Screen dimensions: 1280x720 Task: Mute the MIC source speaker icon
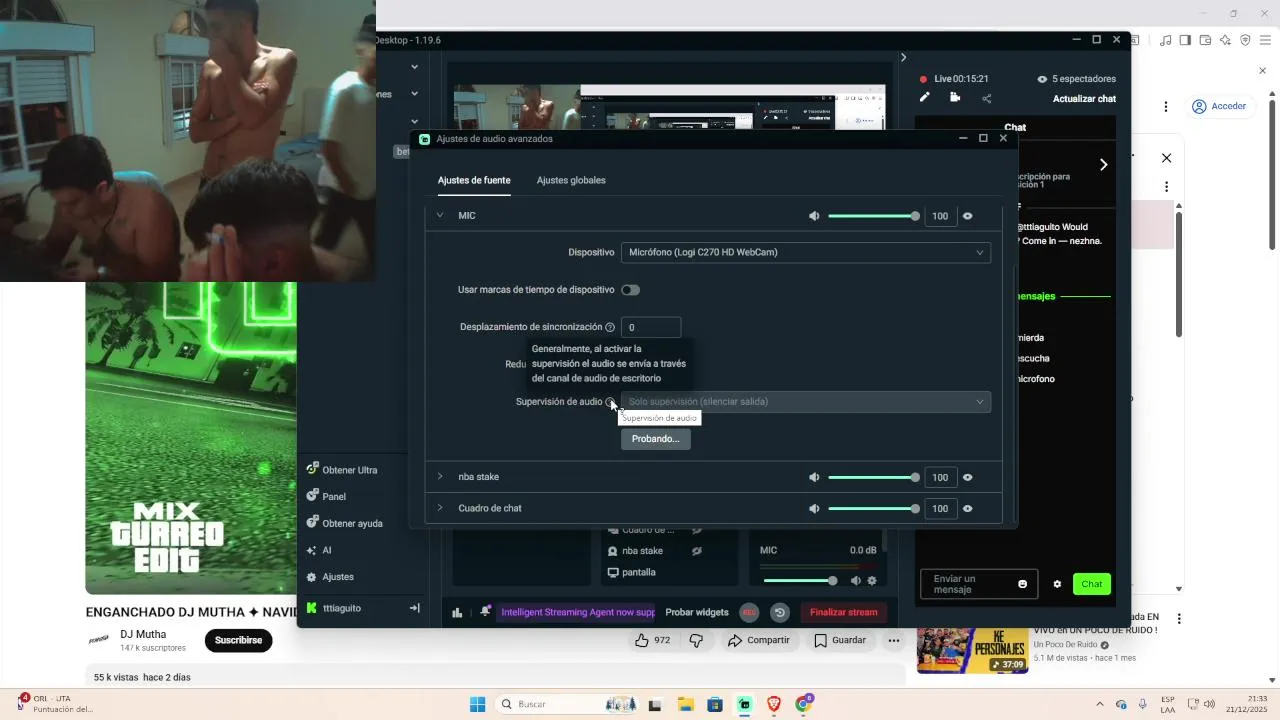(814, 216)
